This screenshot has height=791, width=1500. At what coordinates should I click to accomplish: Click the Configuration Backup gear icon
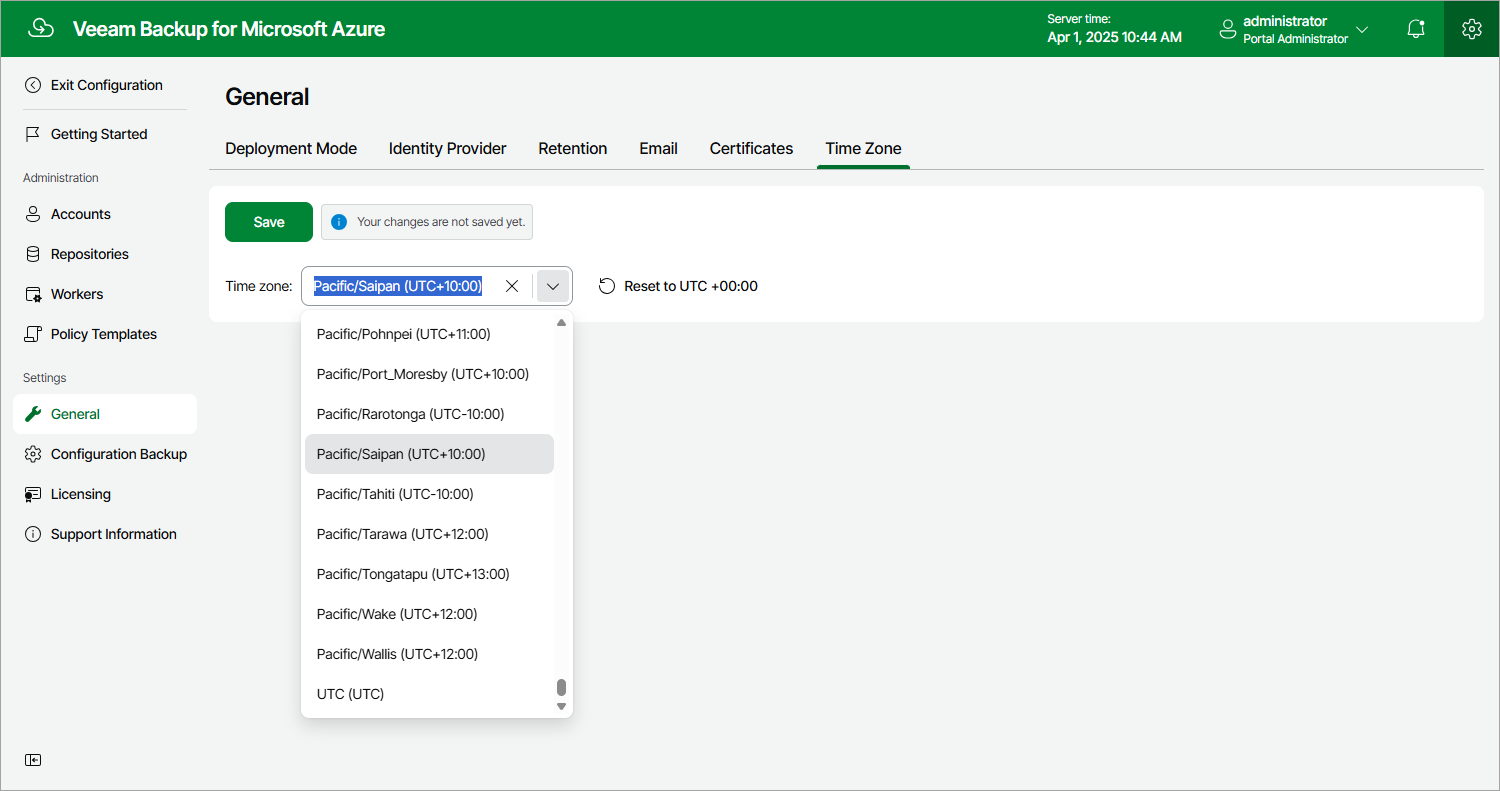33,454
